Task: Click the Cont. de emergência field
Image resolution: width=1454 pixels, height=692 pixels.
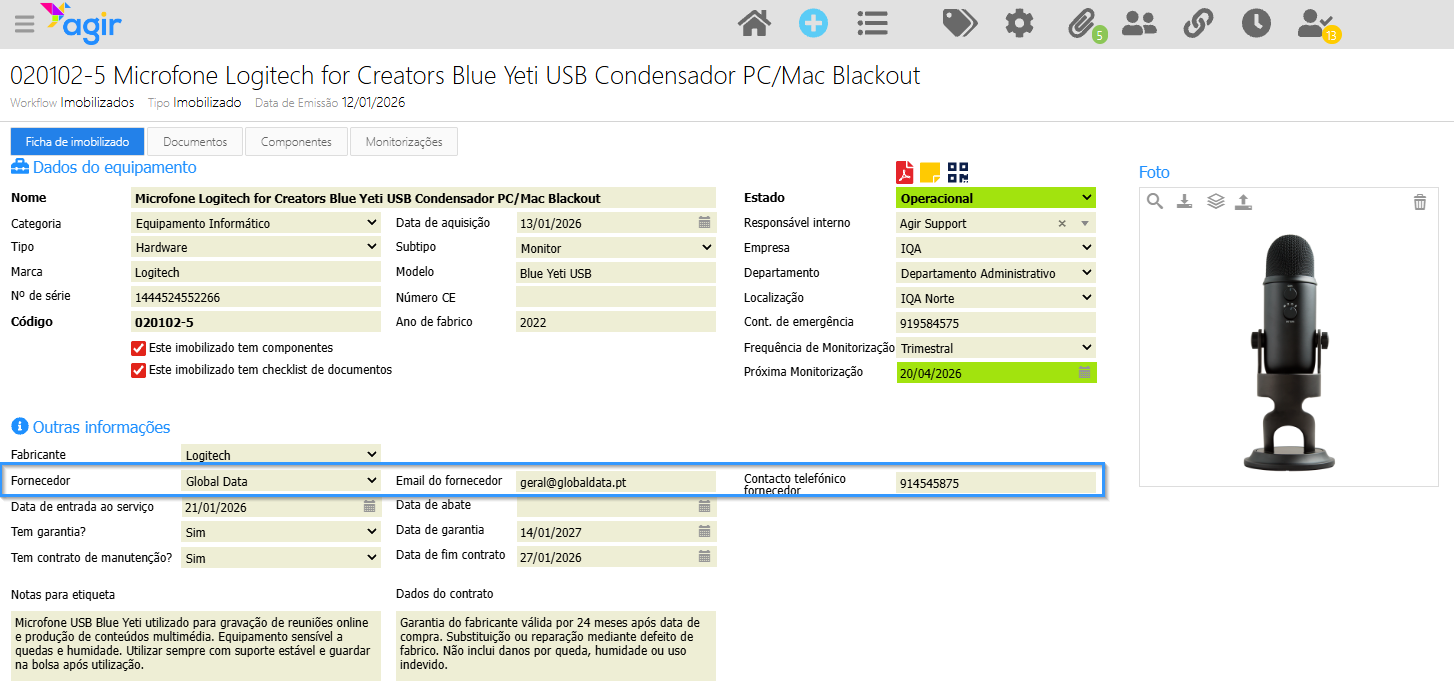Action: click(x=996, y=323)
